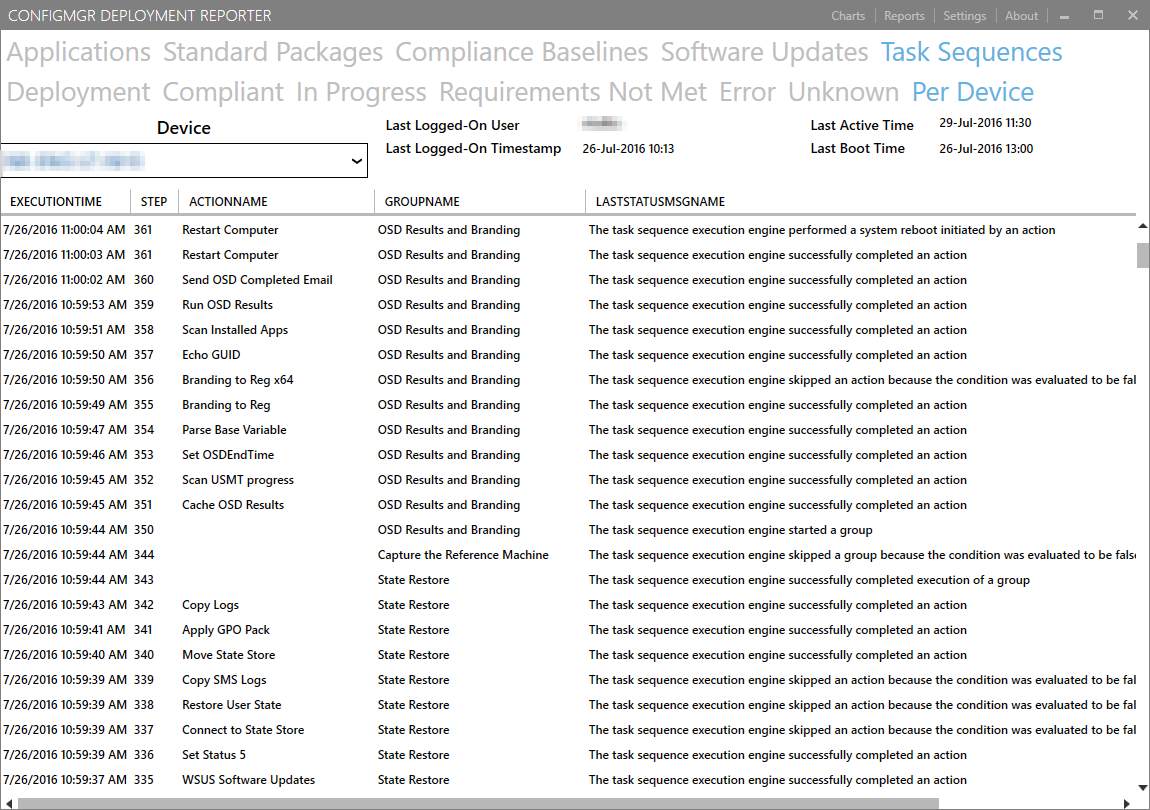1150x810 pixels.
Task: Show the Error sub-tab
Action: [x=747, y=92]
